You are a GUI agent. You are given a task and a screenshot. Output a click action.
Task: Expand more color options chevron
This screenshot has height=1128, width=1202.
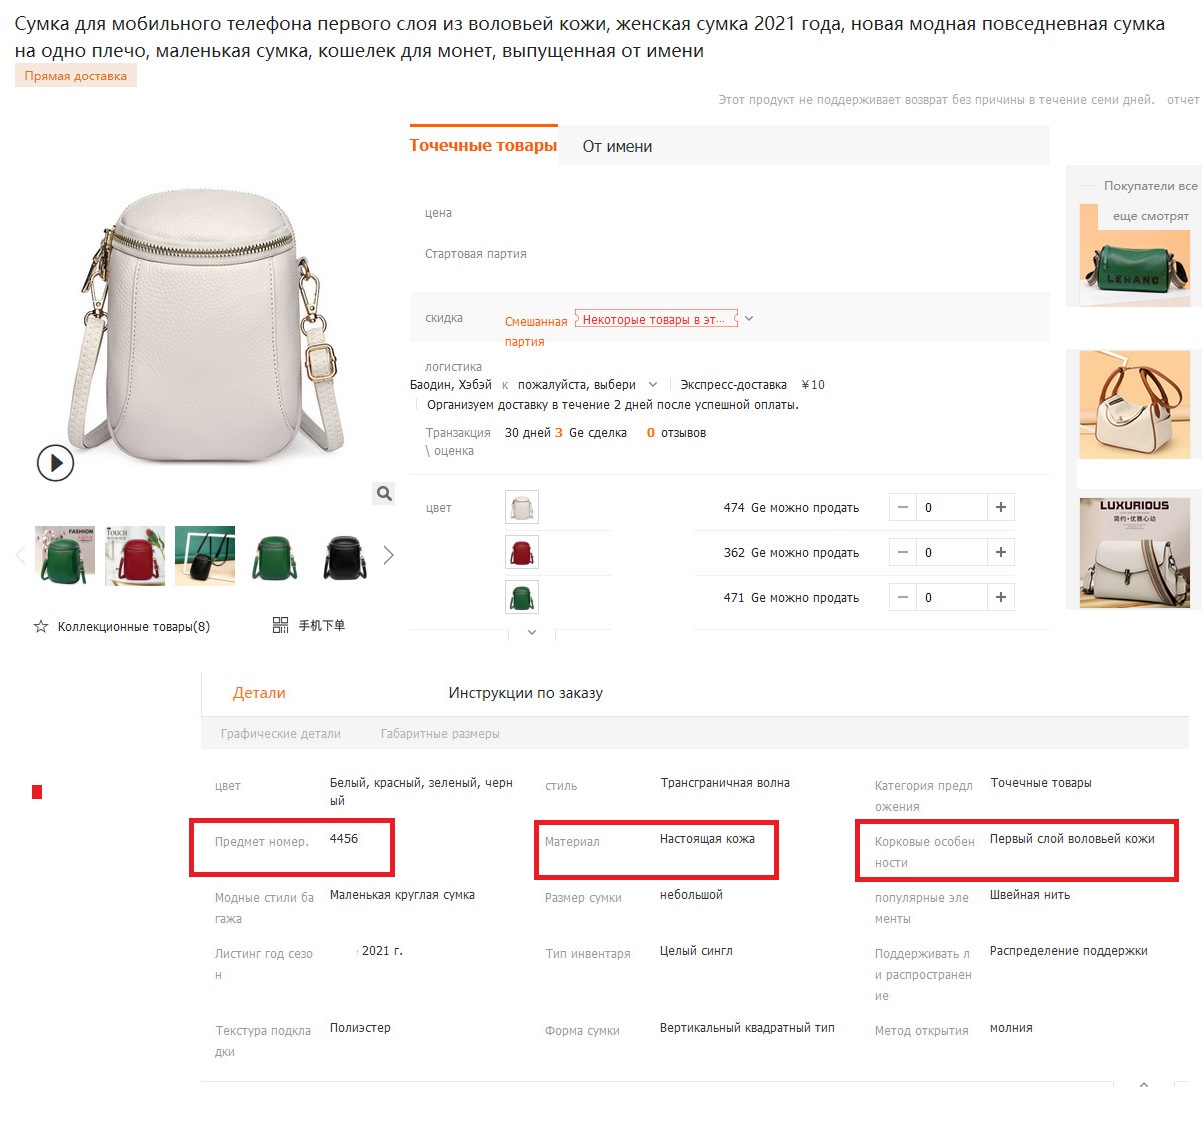tap(532, 632)
